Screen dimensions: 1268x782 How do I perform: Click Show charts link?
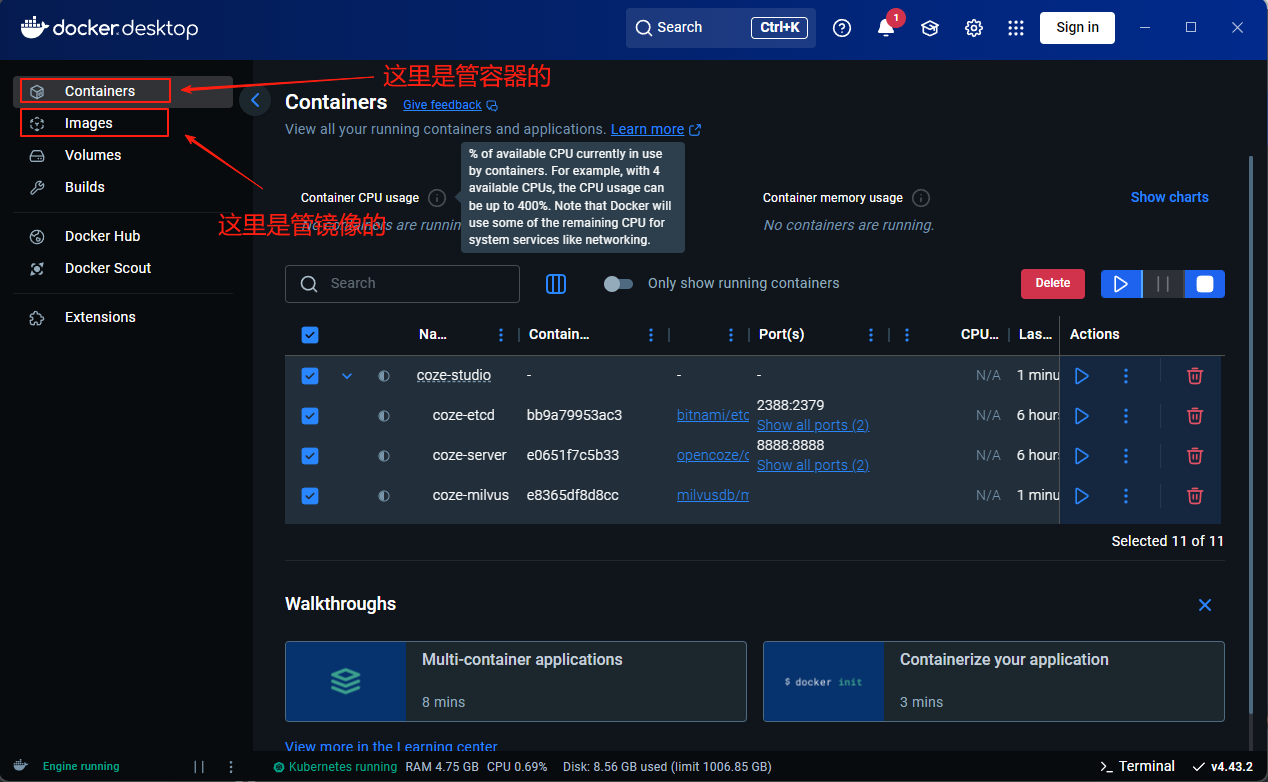pyautogui.click(x=1169, y=197)
